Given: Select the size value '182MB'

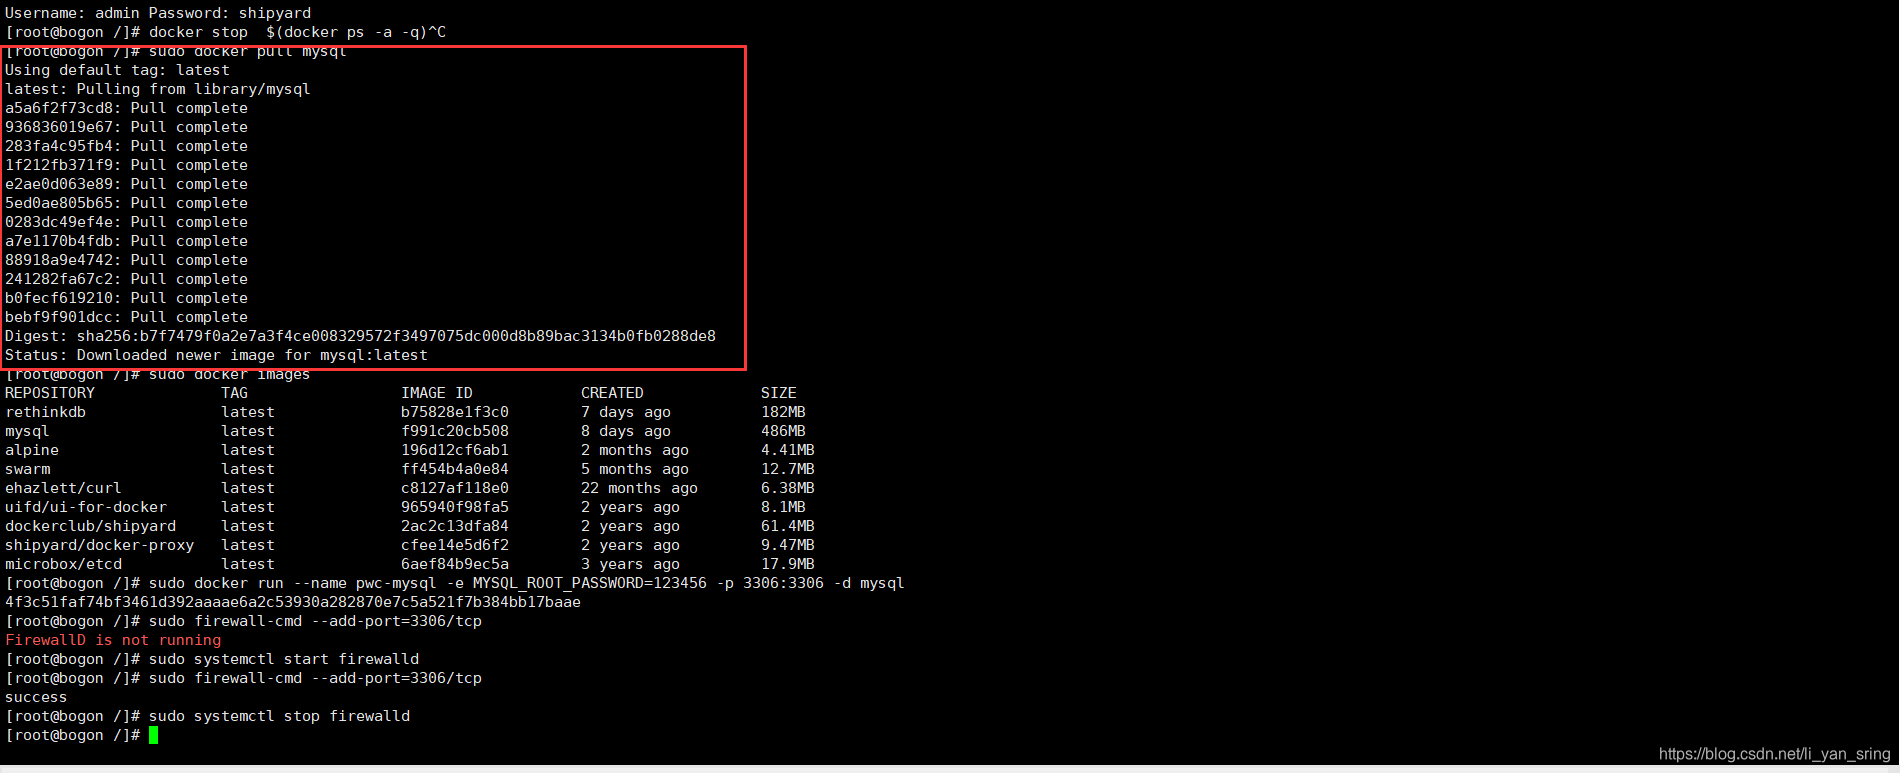Looking at the screenshot, I should 783,412.
